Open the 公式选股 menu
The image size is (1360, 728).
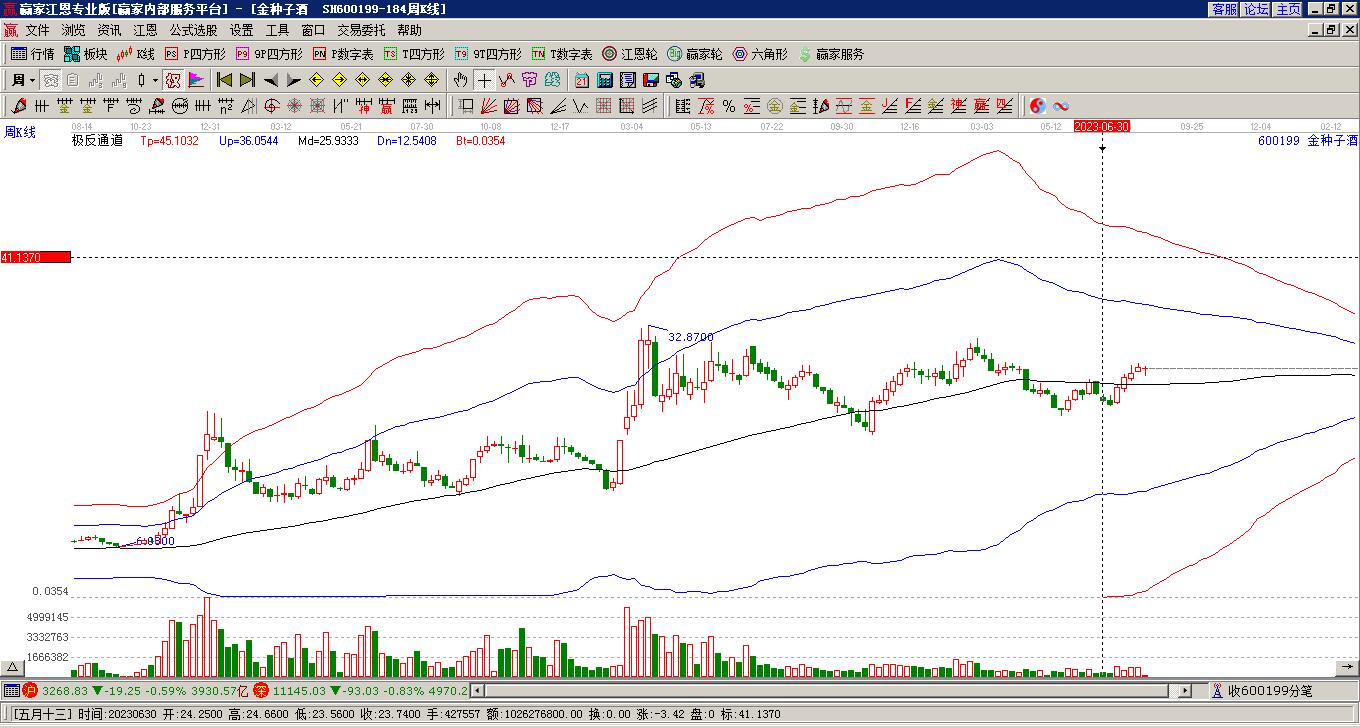click(x=193, y=30)
